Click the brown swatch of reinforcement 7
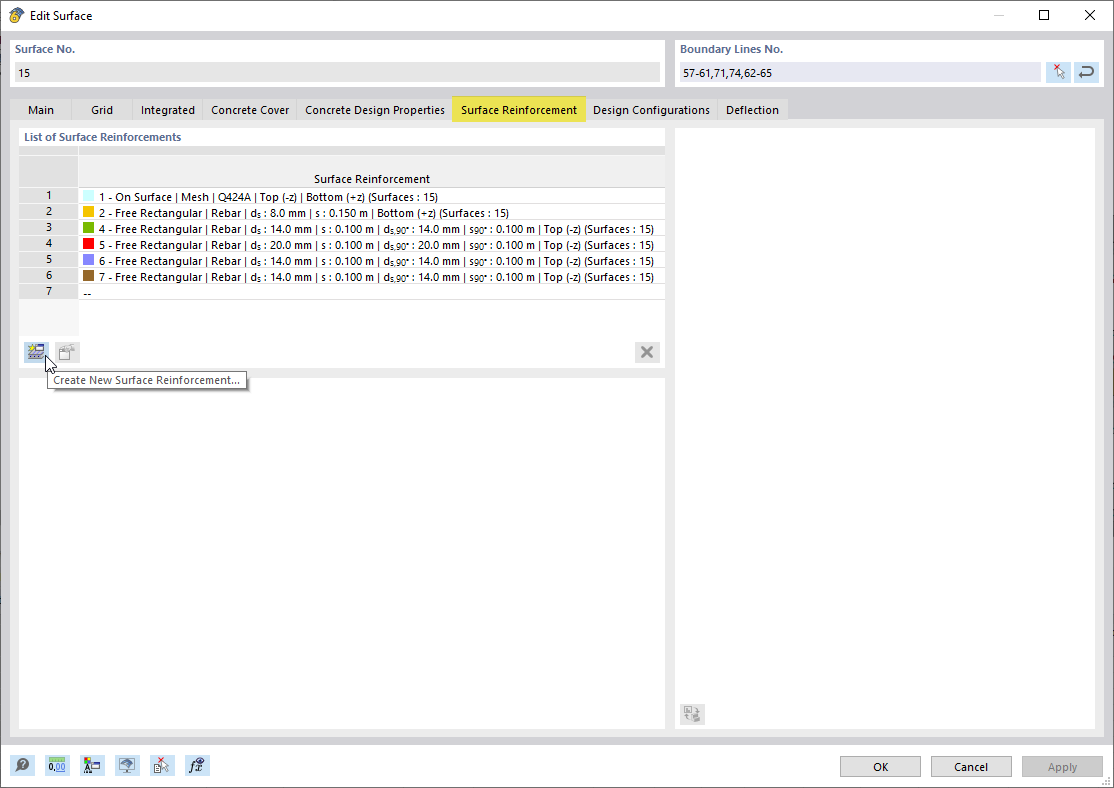 pyautogui.click(x=89, y=276)
